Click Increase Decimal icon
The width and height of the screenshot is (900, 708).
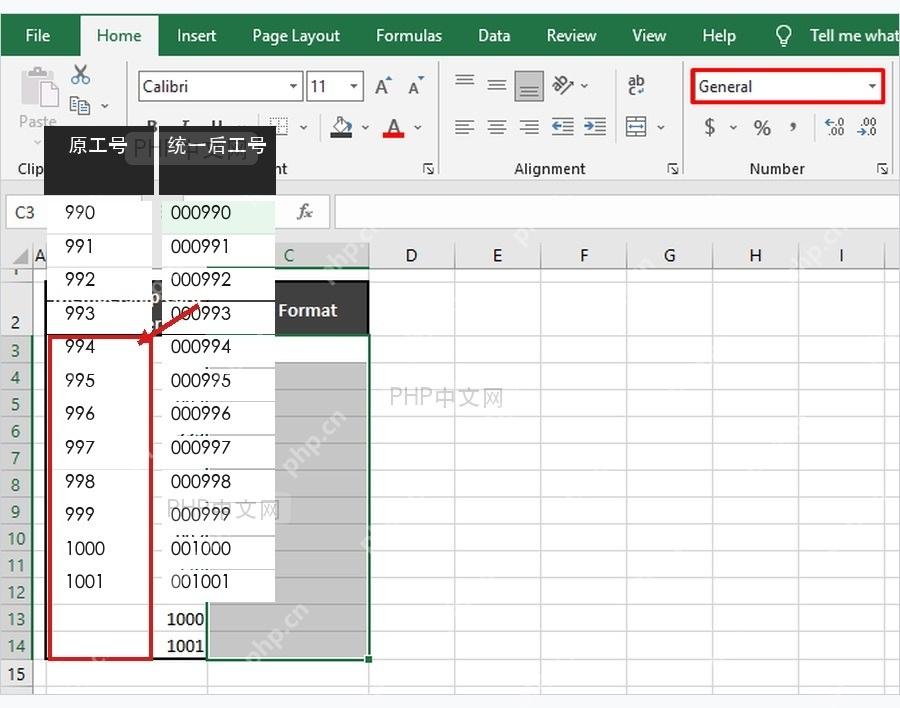coord(834,126)
